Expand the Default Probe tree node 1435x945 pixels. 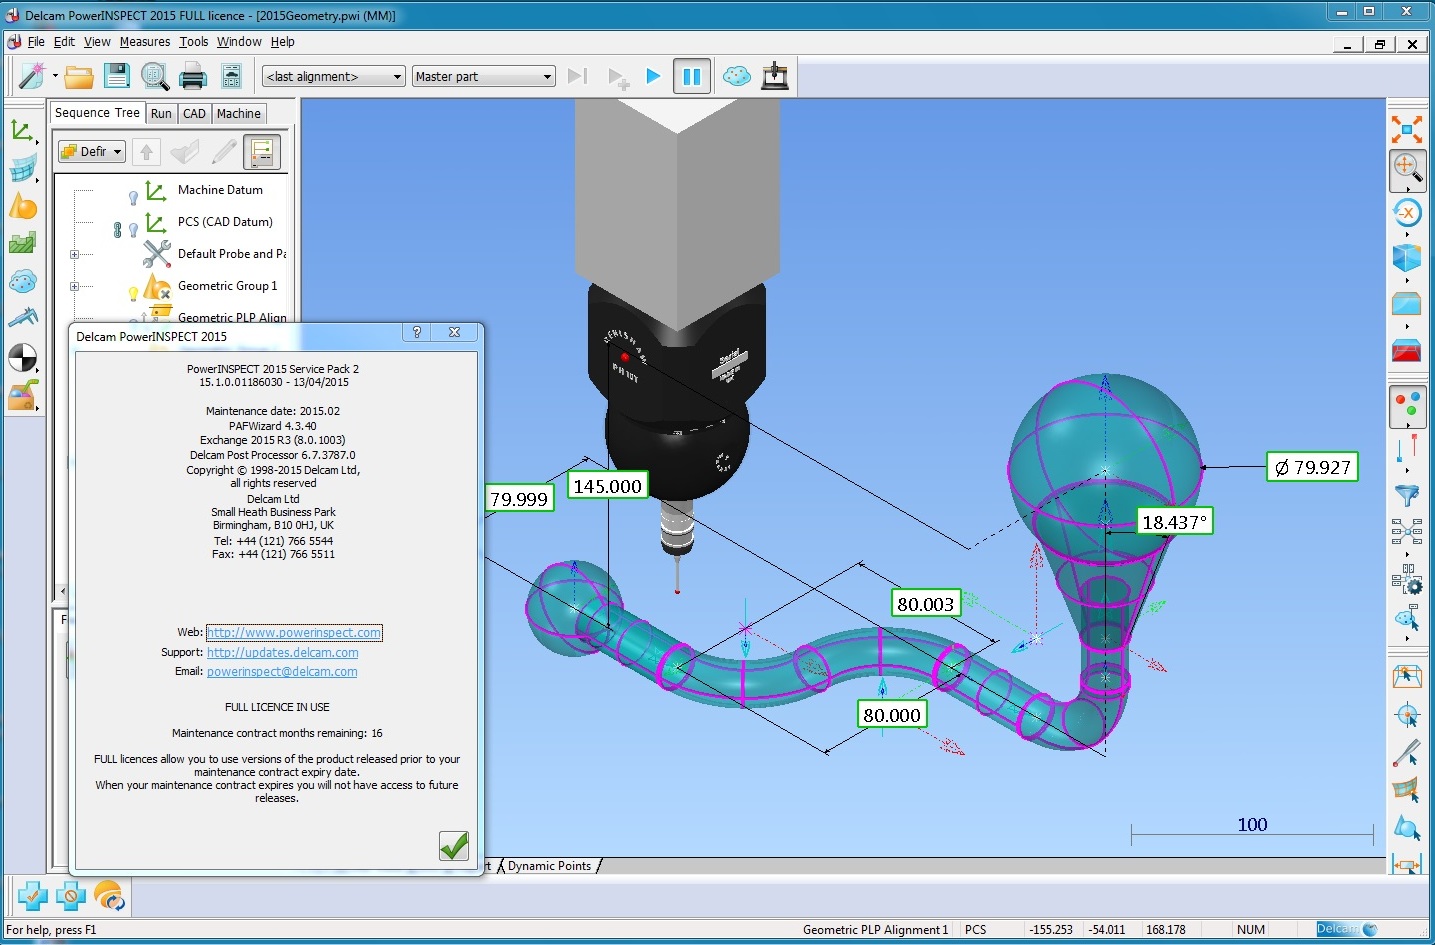pos(74,254)
